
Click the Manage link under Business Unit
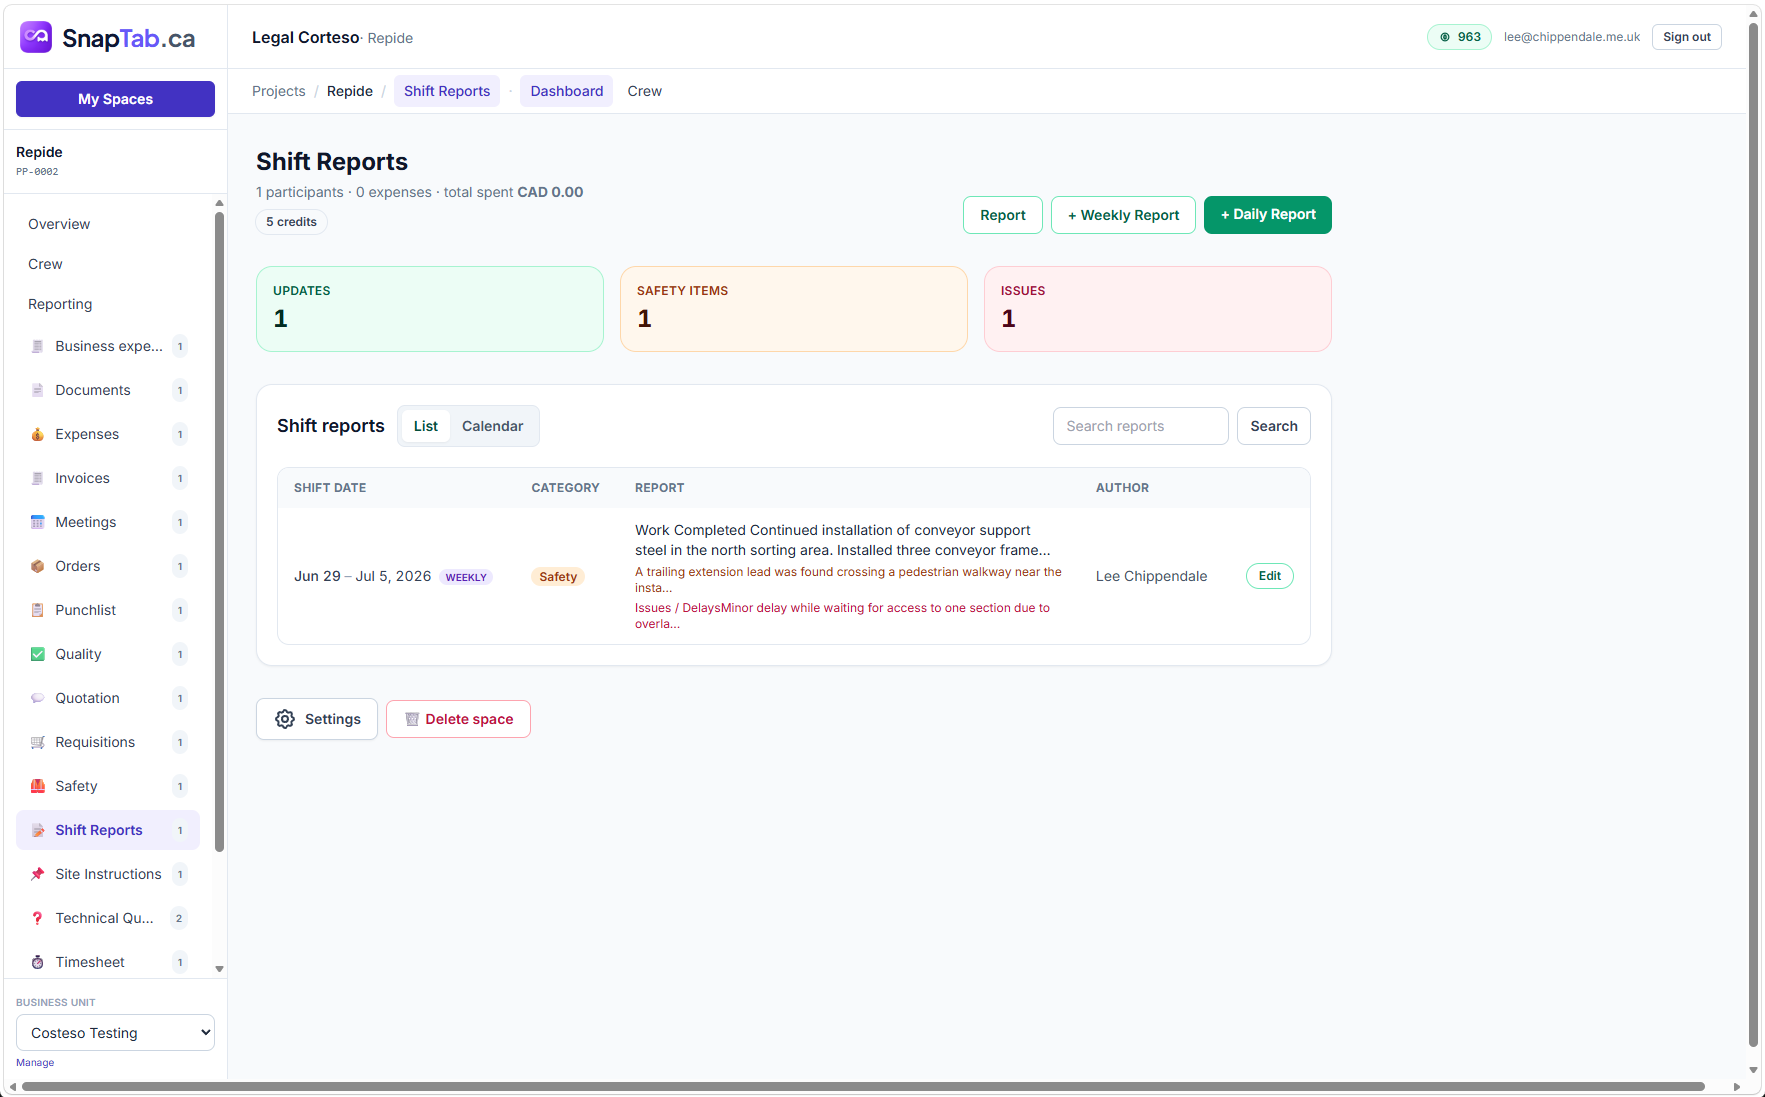tap(35, 1063)
